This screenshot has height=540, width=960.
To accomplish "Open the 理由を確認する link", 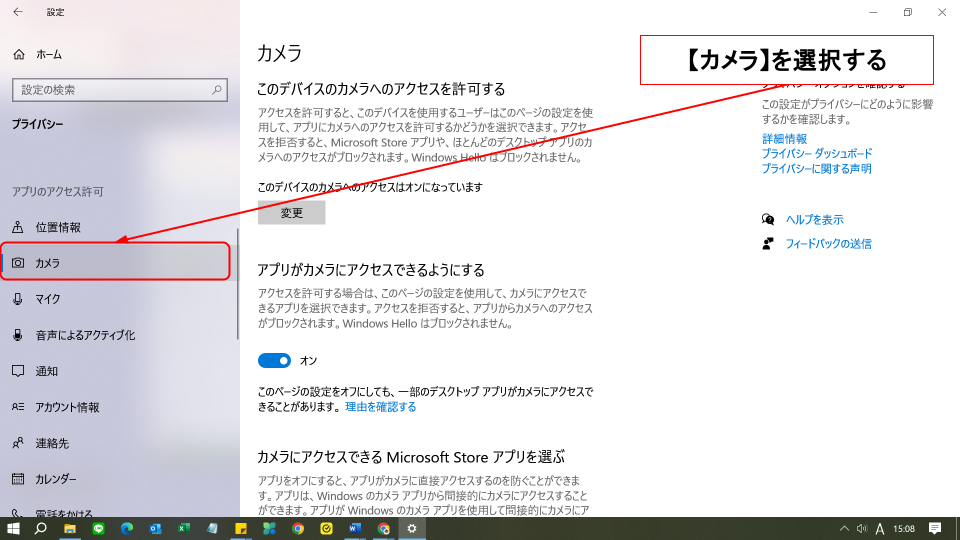I will click(380, 407).
